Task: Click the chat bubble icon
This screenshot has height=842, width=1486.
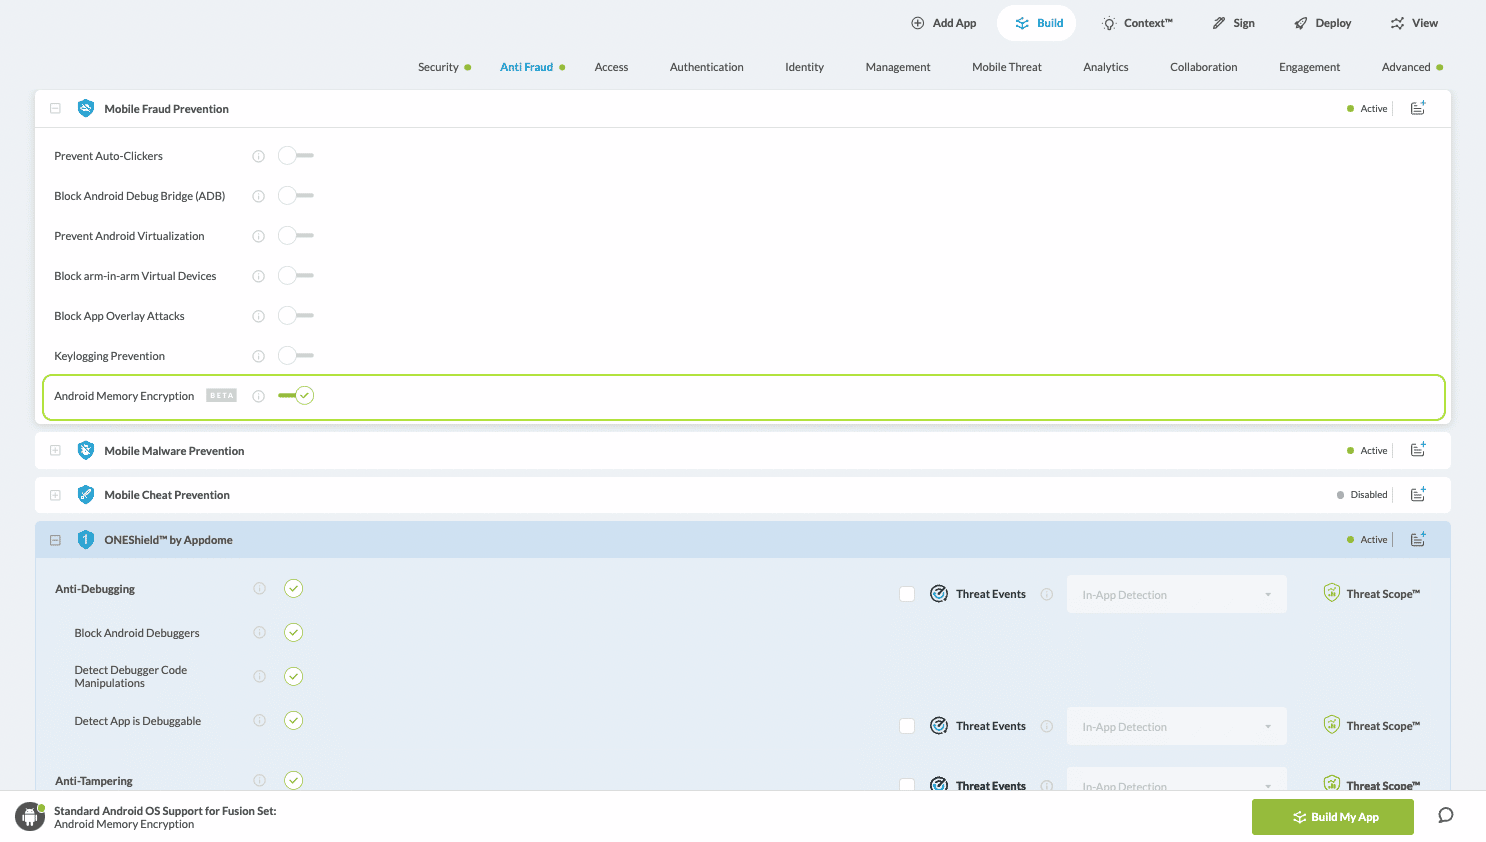Action: point(1445,815)
